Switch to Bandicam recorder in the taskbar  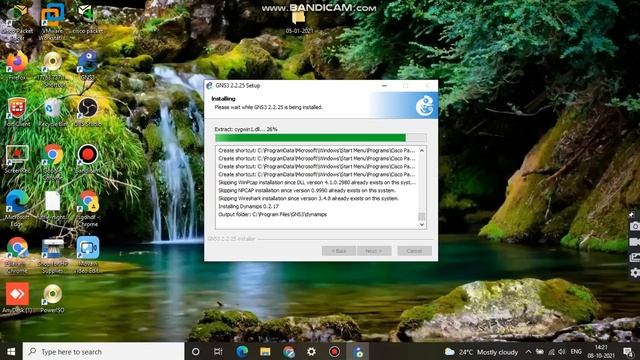click(x=334, y=351)
